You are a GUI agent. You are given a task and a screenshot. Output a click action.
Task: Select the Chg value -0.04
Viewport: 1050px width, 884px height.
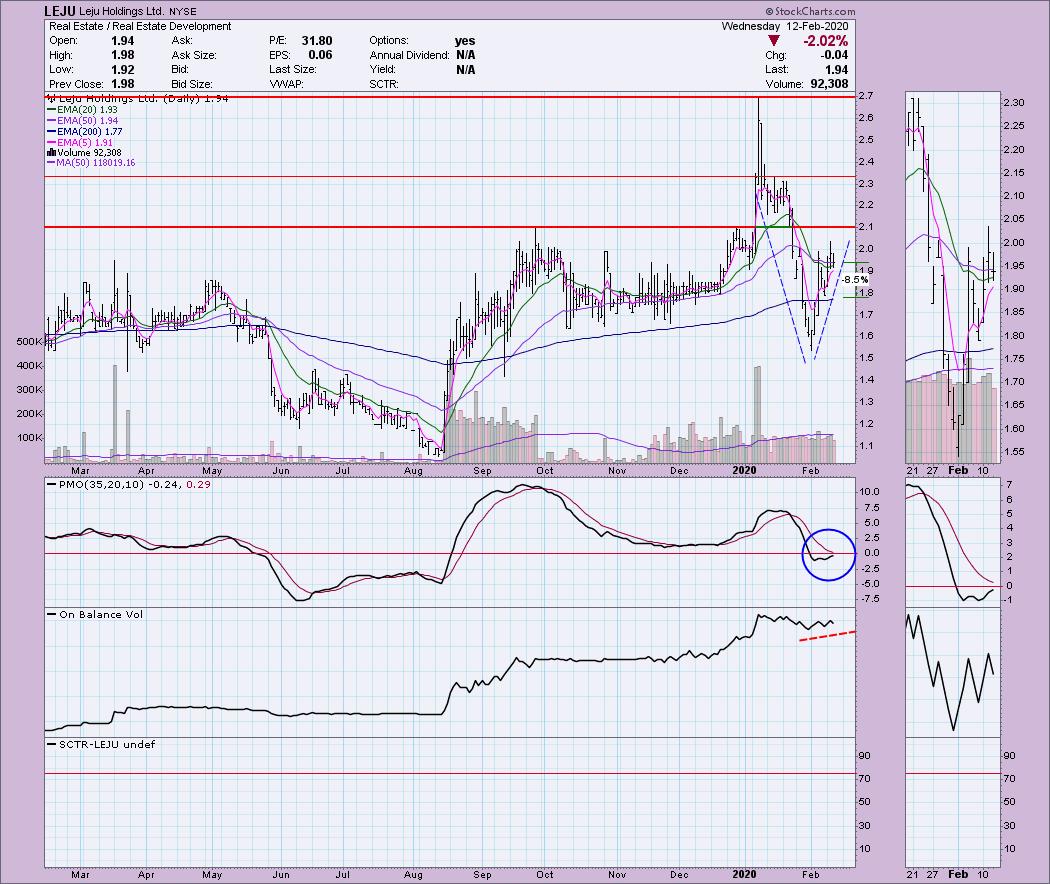click(834, 55)
